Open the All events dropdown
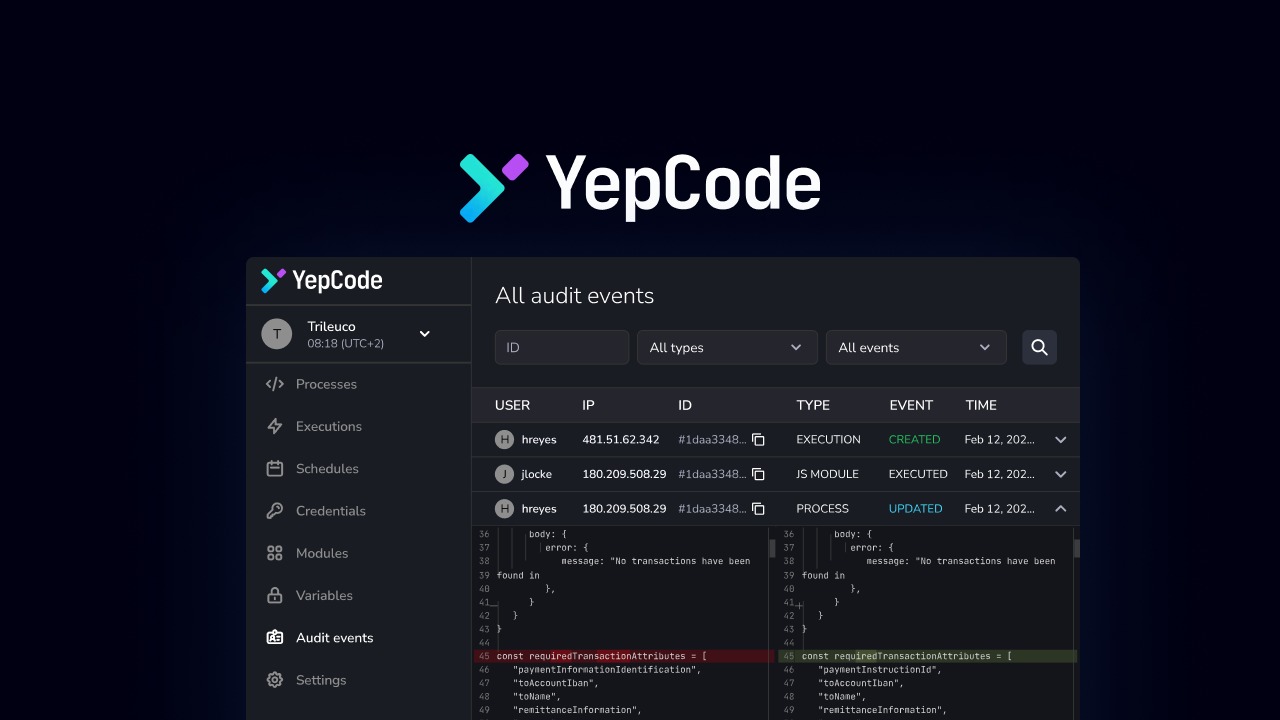The image size is (1280, 720). pyautogui.click(x=916, y=347)
